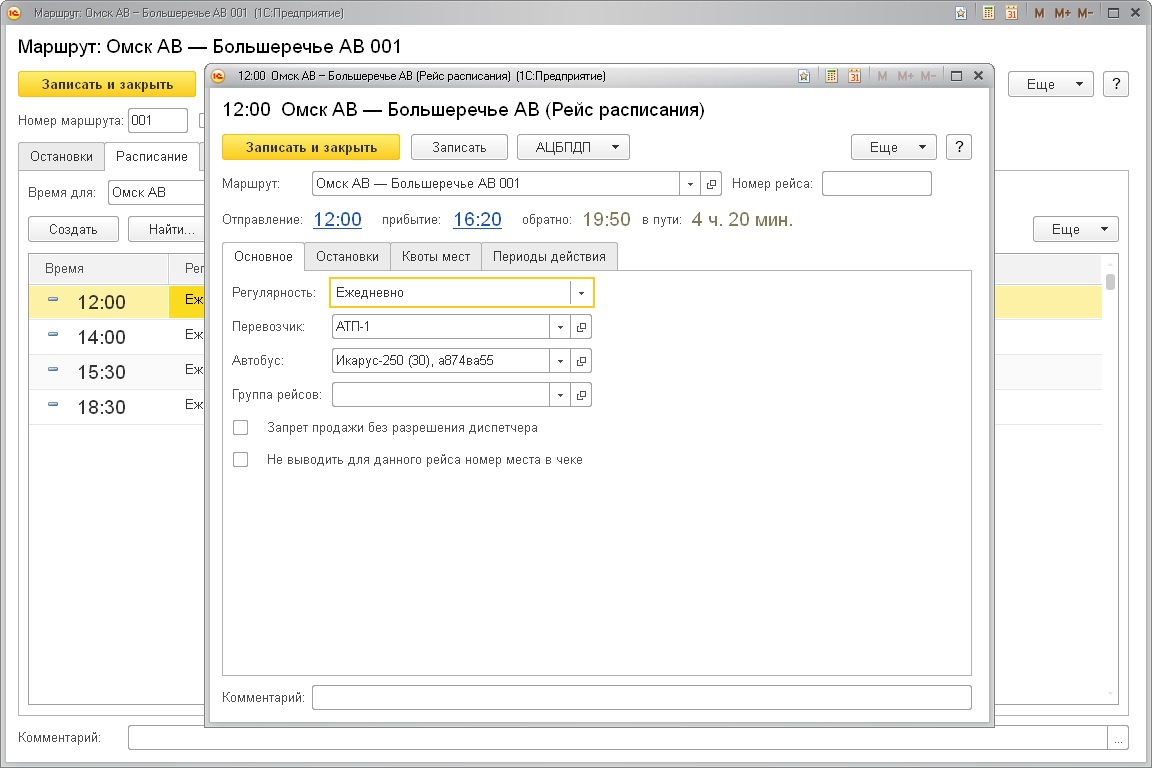Enable Запрет продажи без разрешения диспетчера
Viewport: 1152px width, 768px height.
coord(240,428)
